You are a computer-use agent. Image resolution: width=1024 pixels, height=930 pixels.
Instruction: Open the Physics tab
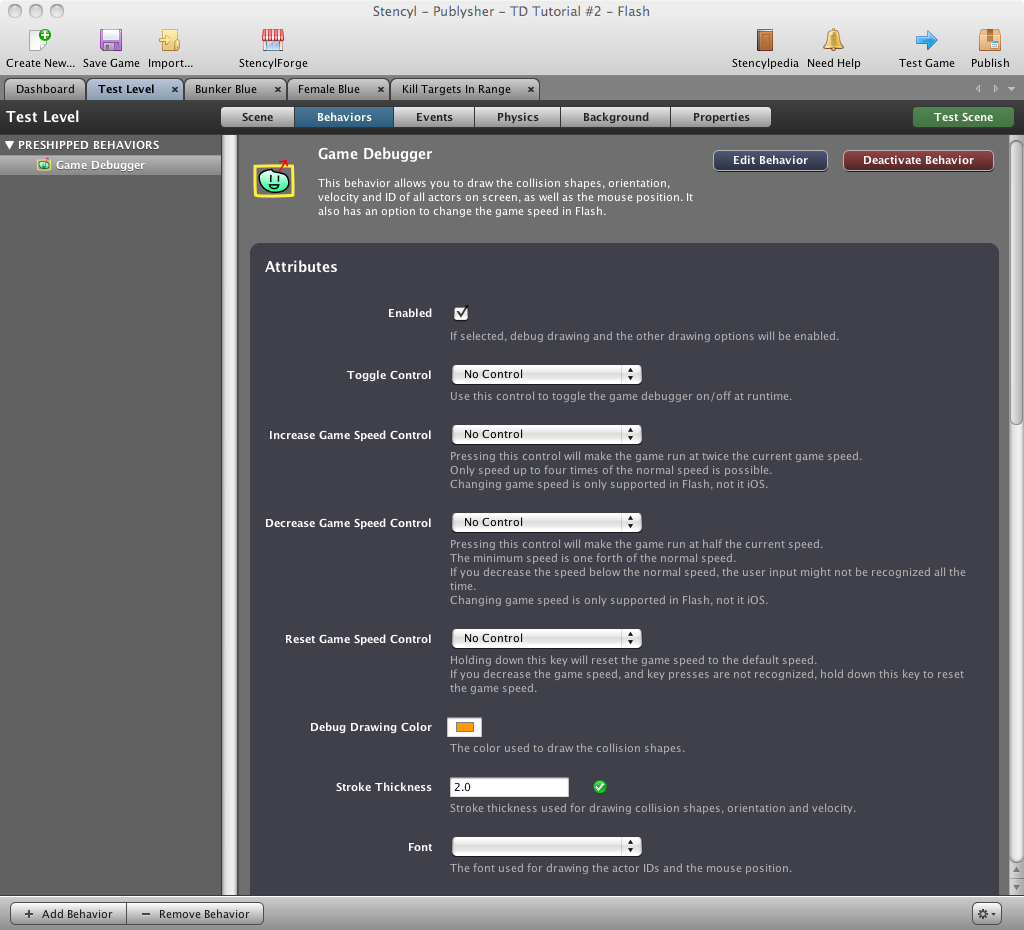(x=517, y=117)
